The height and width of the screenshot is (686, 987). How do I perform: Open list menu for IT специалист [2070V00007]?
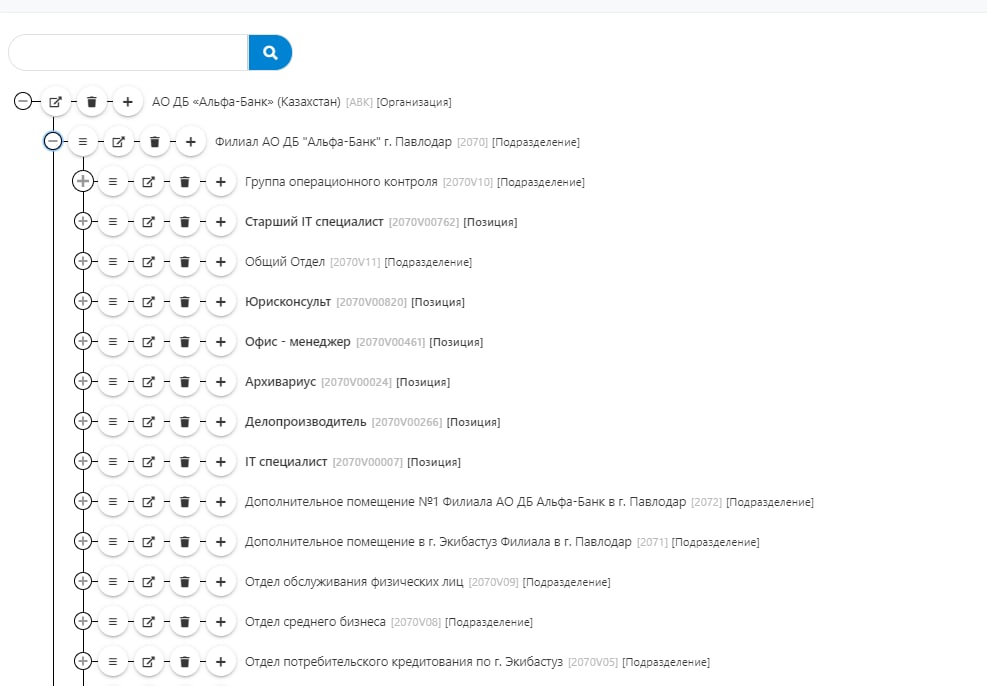113,461
